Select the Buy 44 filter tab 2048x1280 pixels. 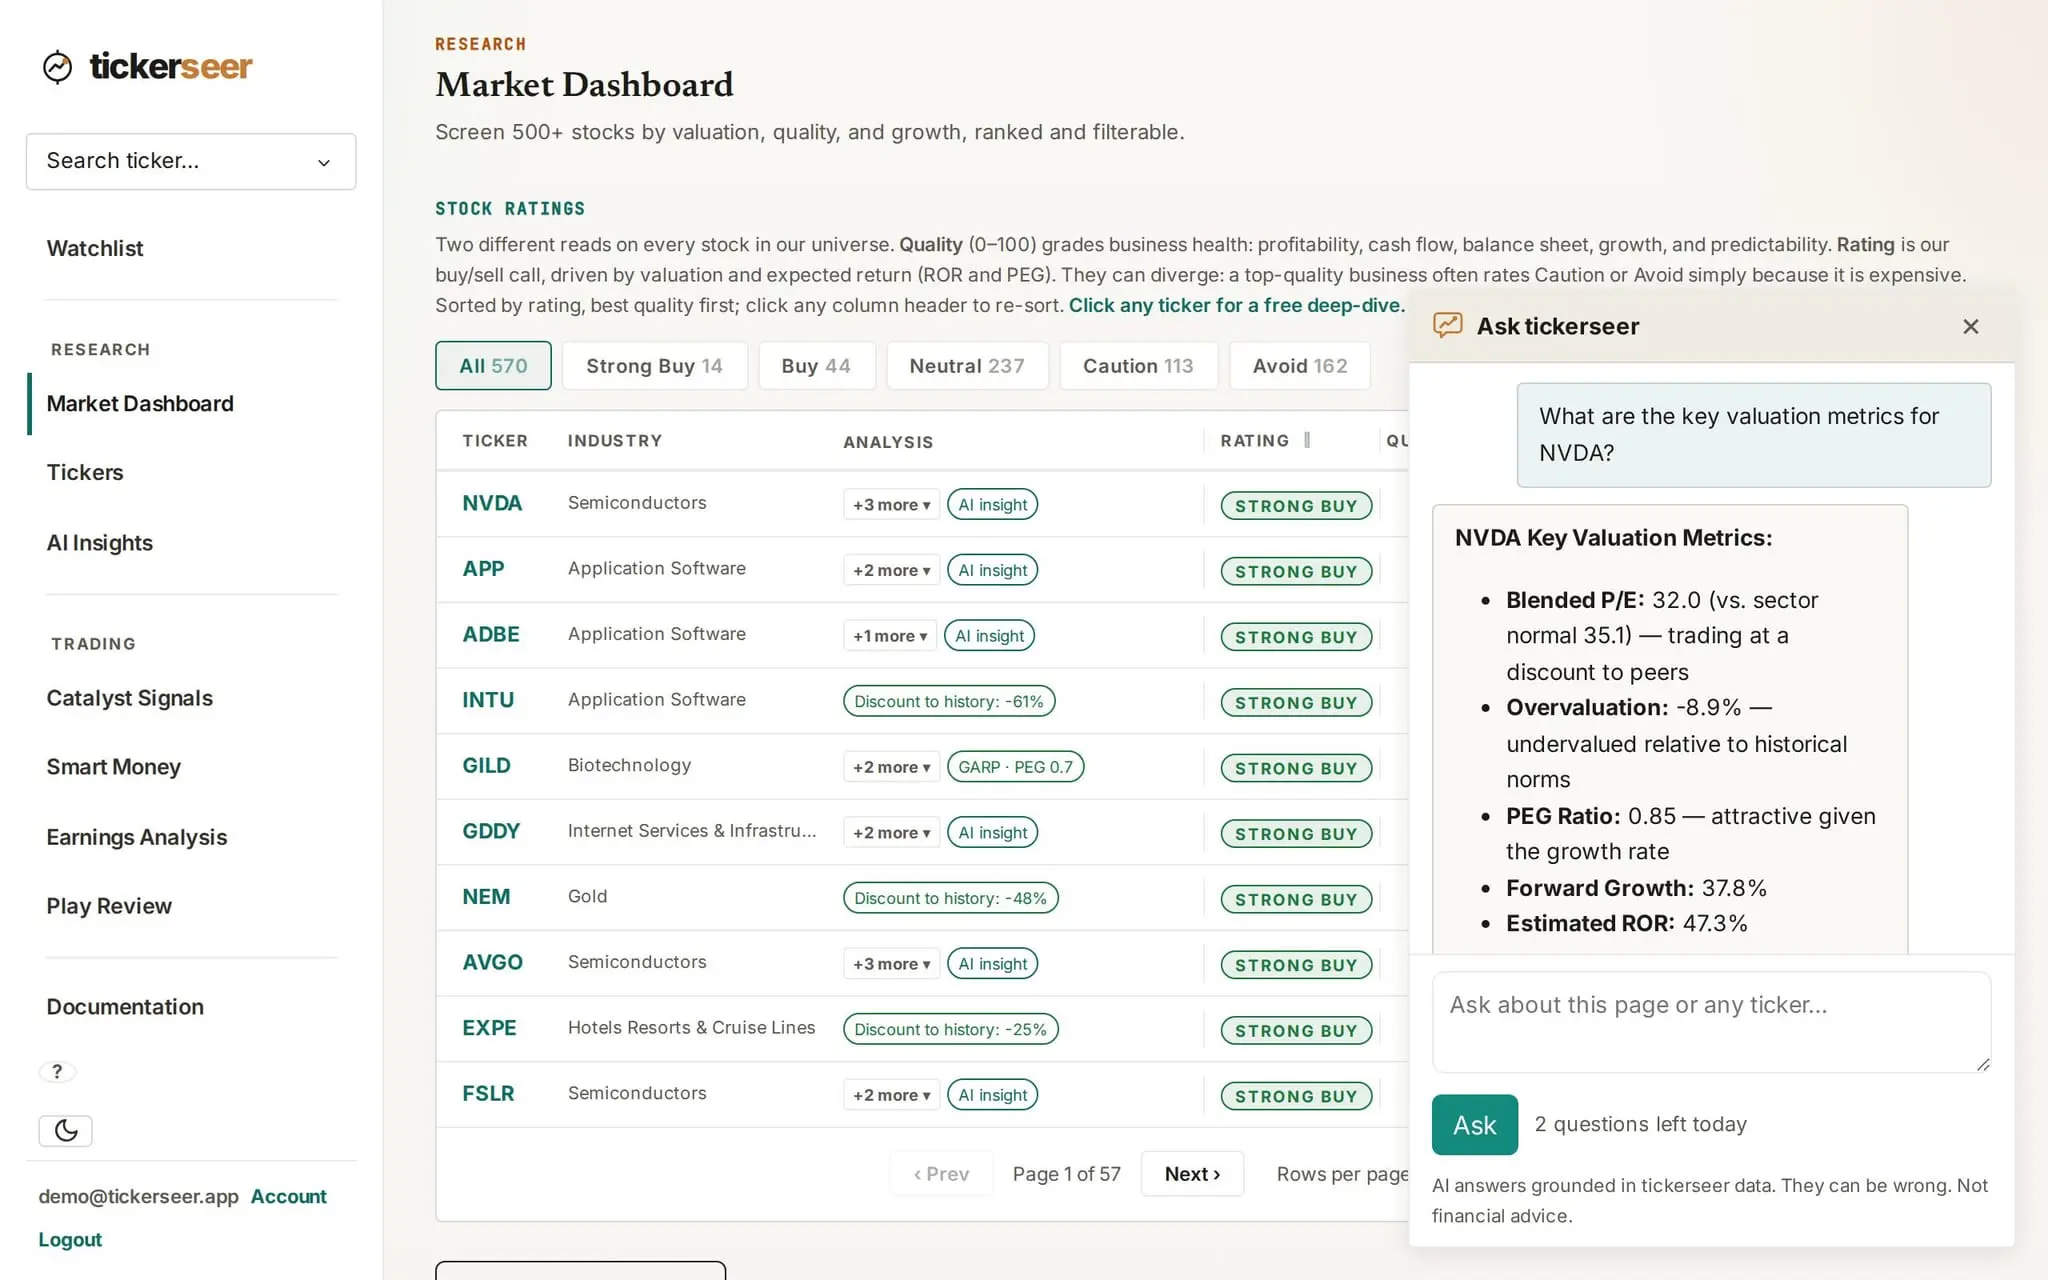click(x=816, y=366)
